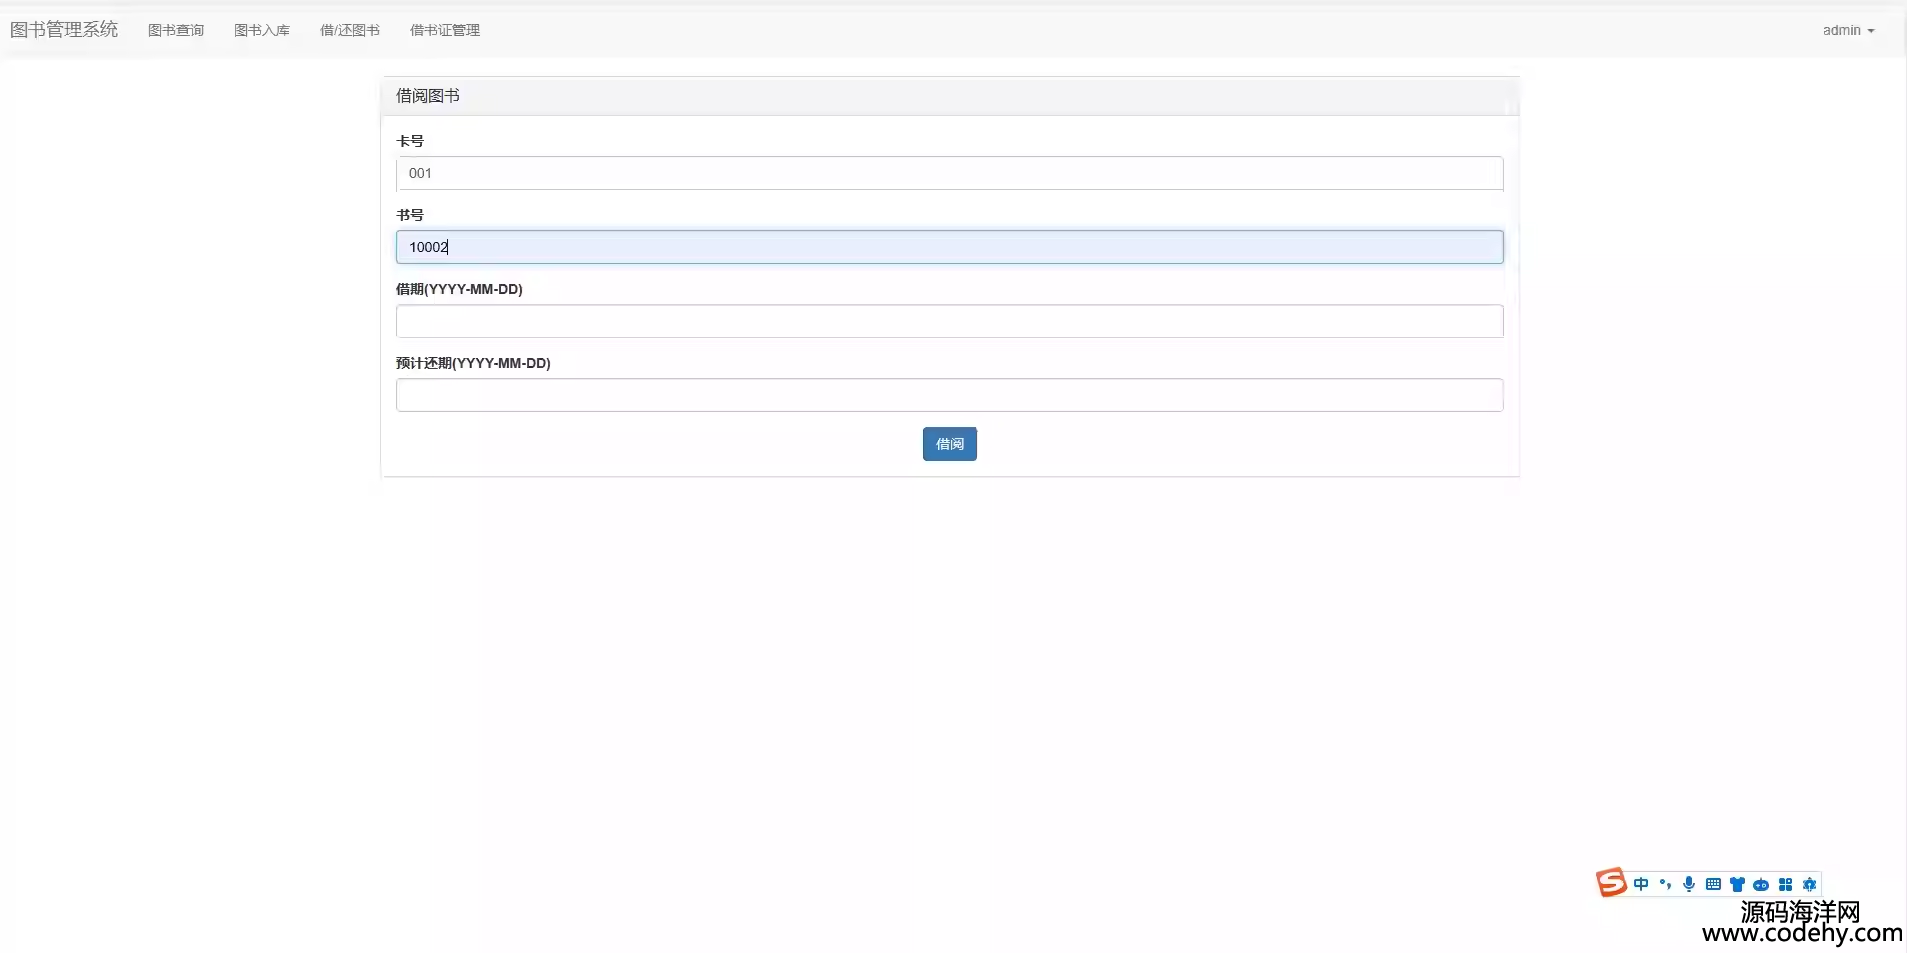The height and width of the screenshot is (953, 1907).
Task: Click the 图书管理系统 brand link
Action: tap(64, 30)
